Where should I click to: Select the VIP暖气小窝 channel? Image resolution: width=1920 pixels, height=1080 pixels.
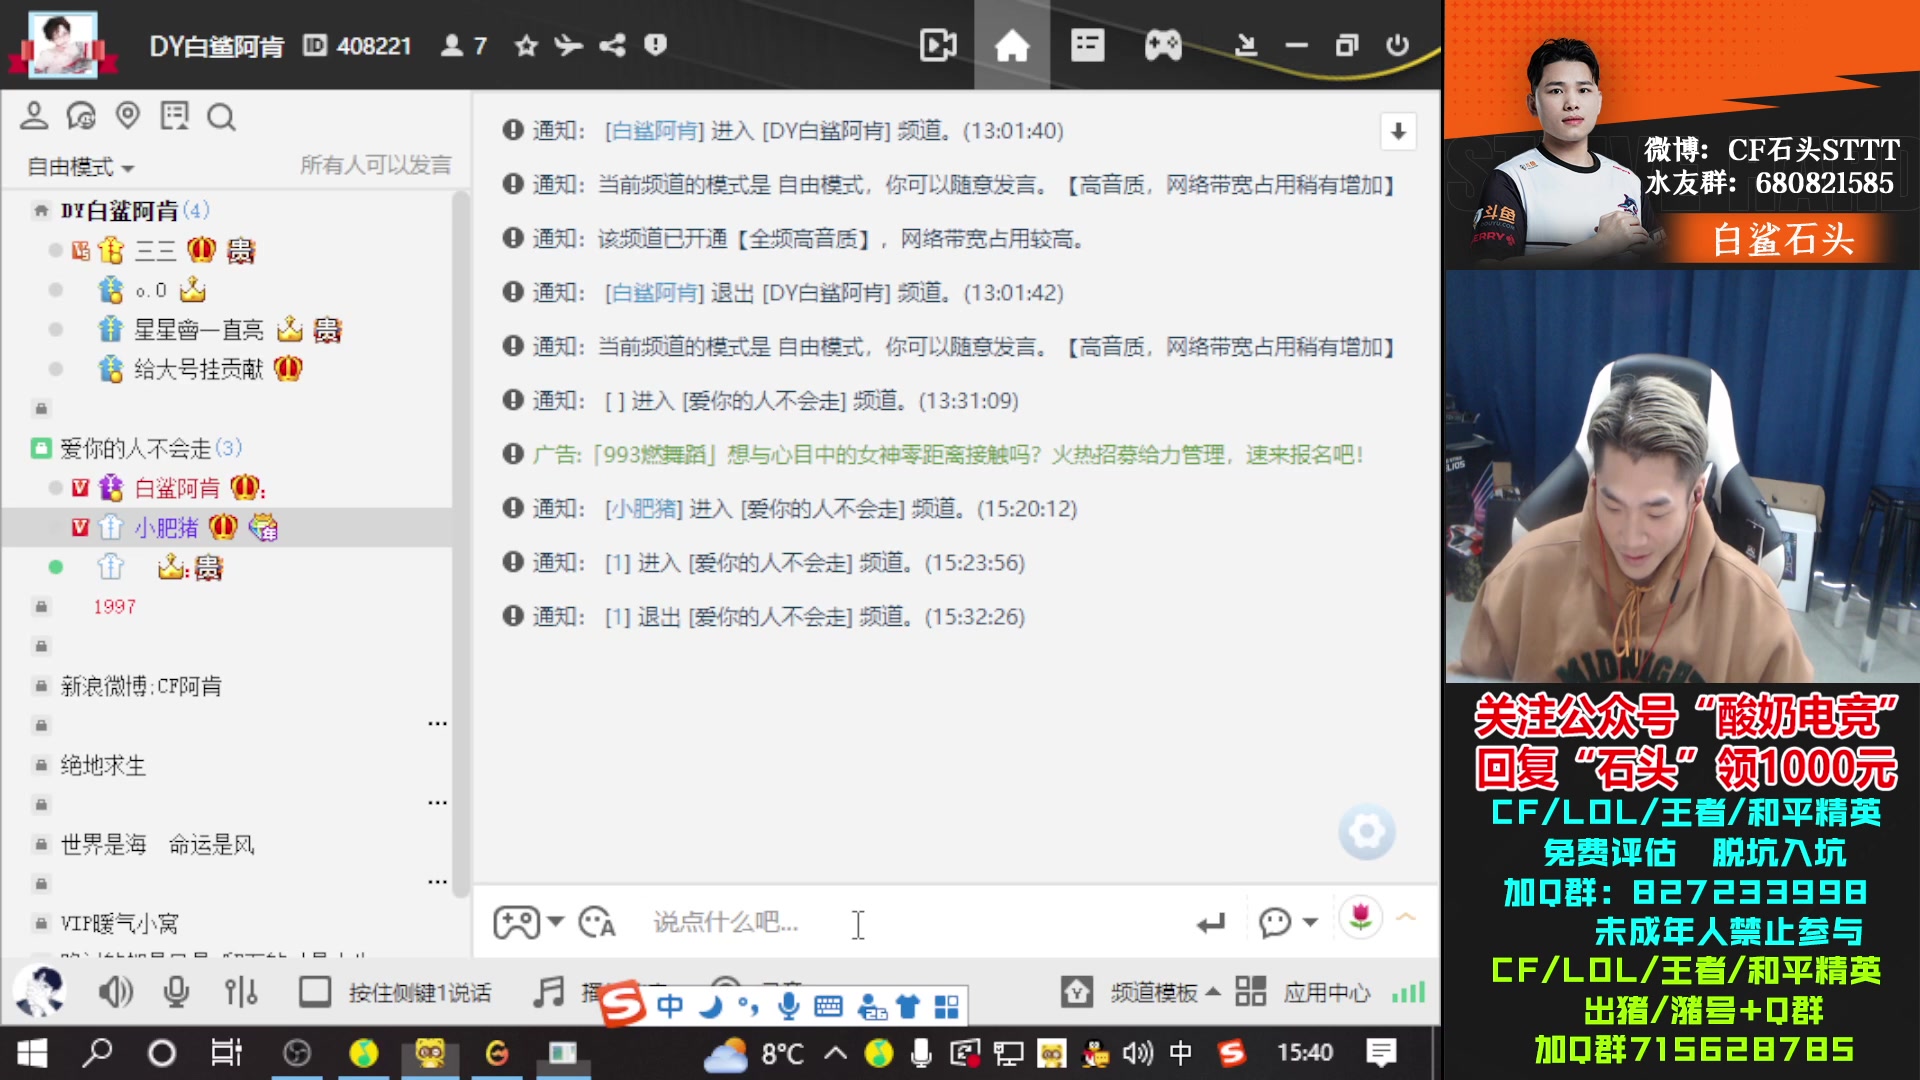point(119,923)
